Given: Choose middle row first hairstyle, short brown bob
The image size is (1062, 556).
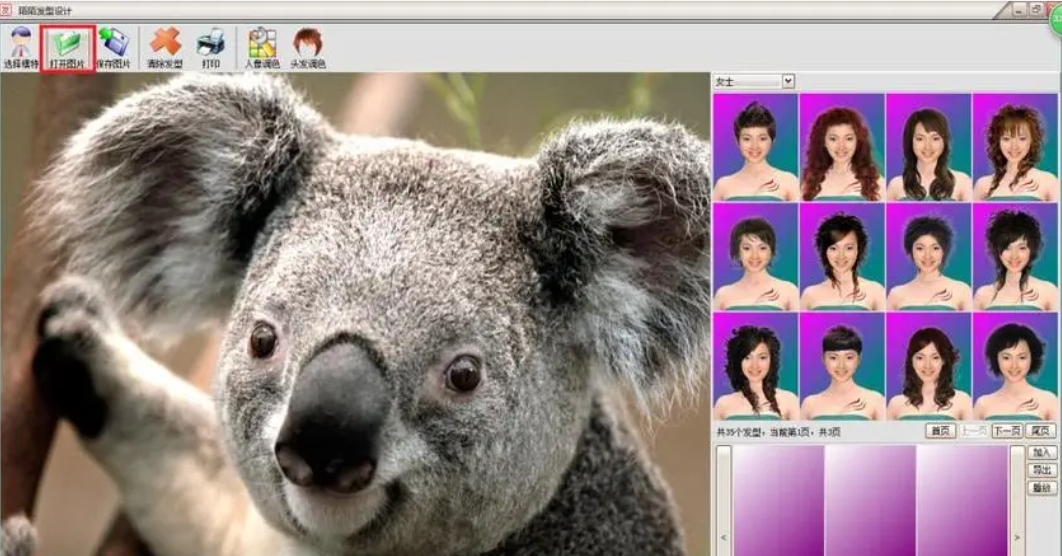Looking at the screenshot, I should tap(755, 257).
